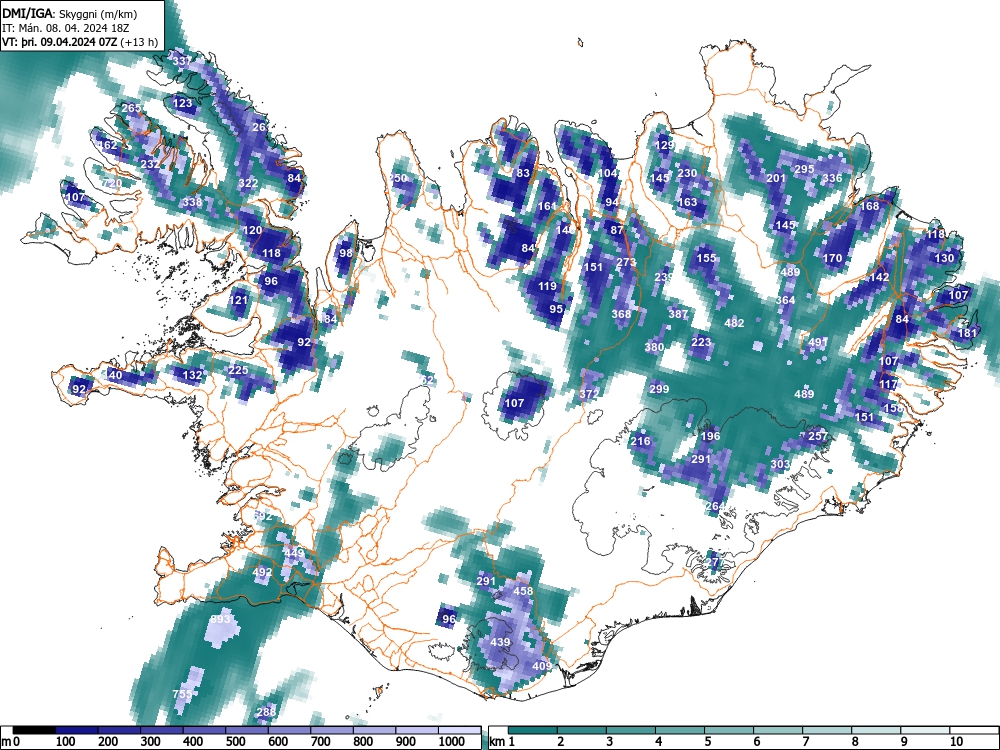Click the 338 visibility value
The width and height of the screenshot is (1000, 750).
pos(192,203)
